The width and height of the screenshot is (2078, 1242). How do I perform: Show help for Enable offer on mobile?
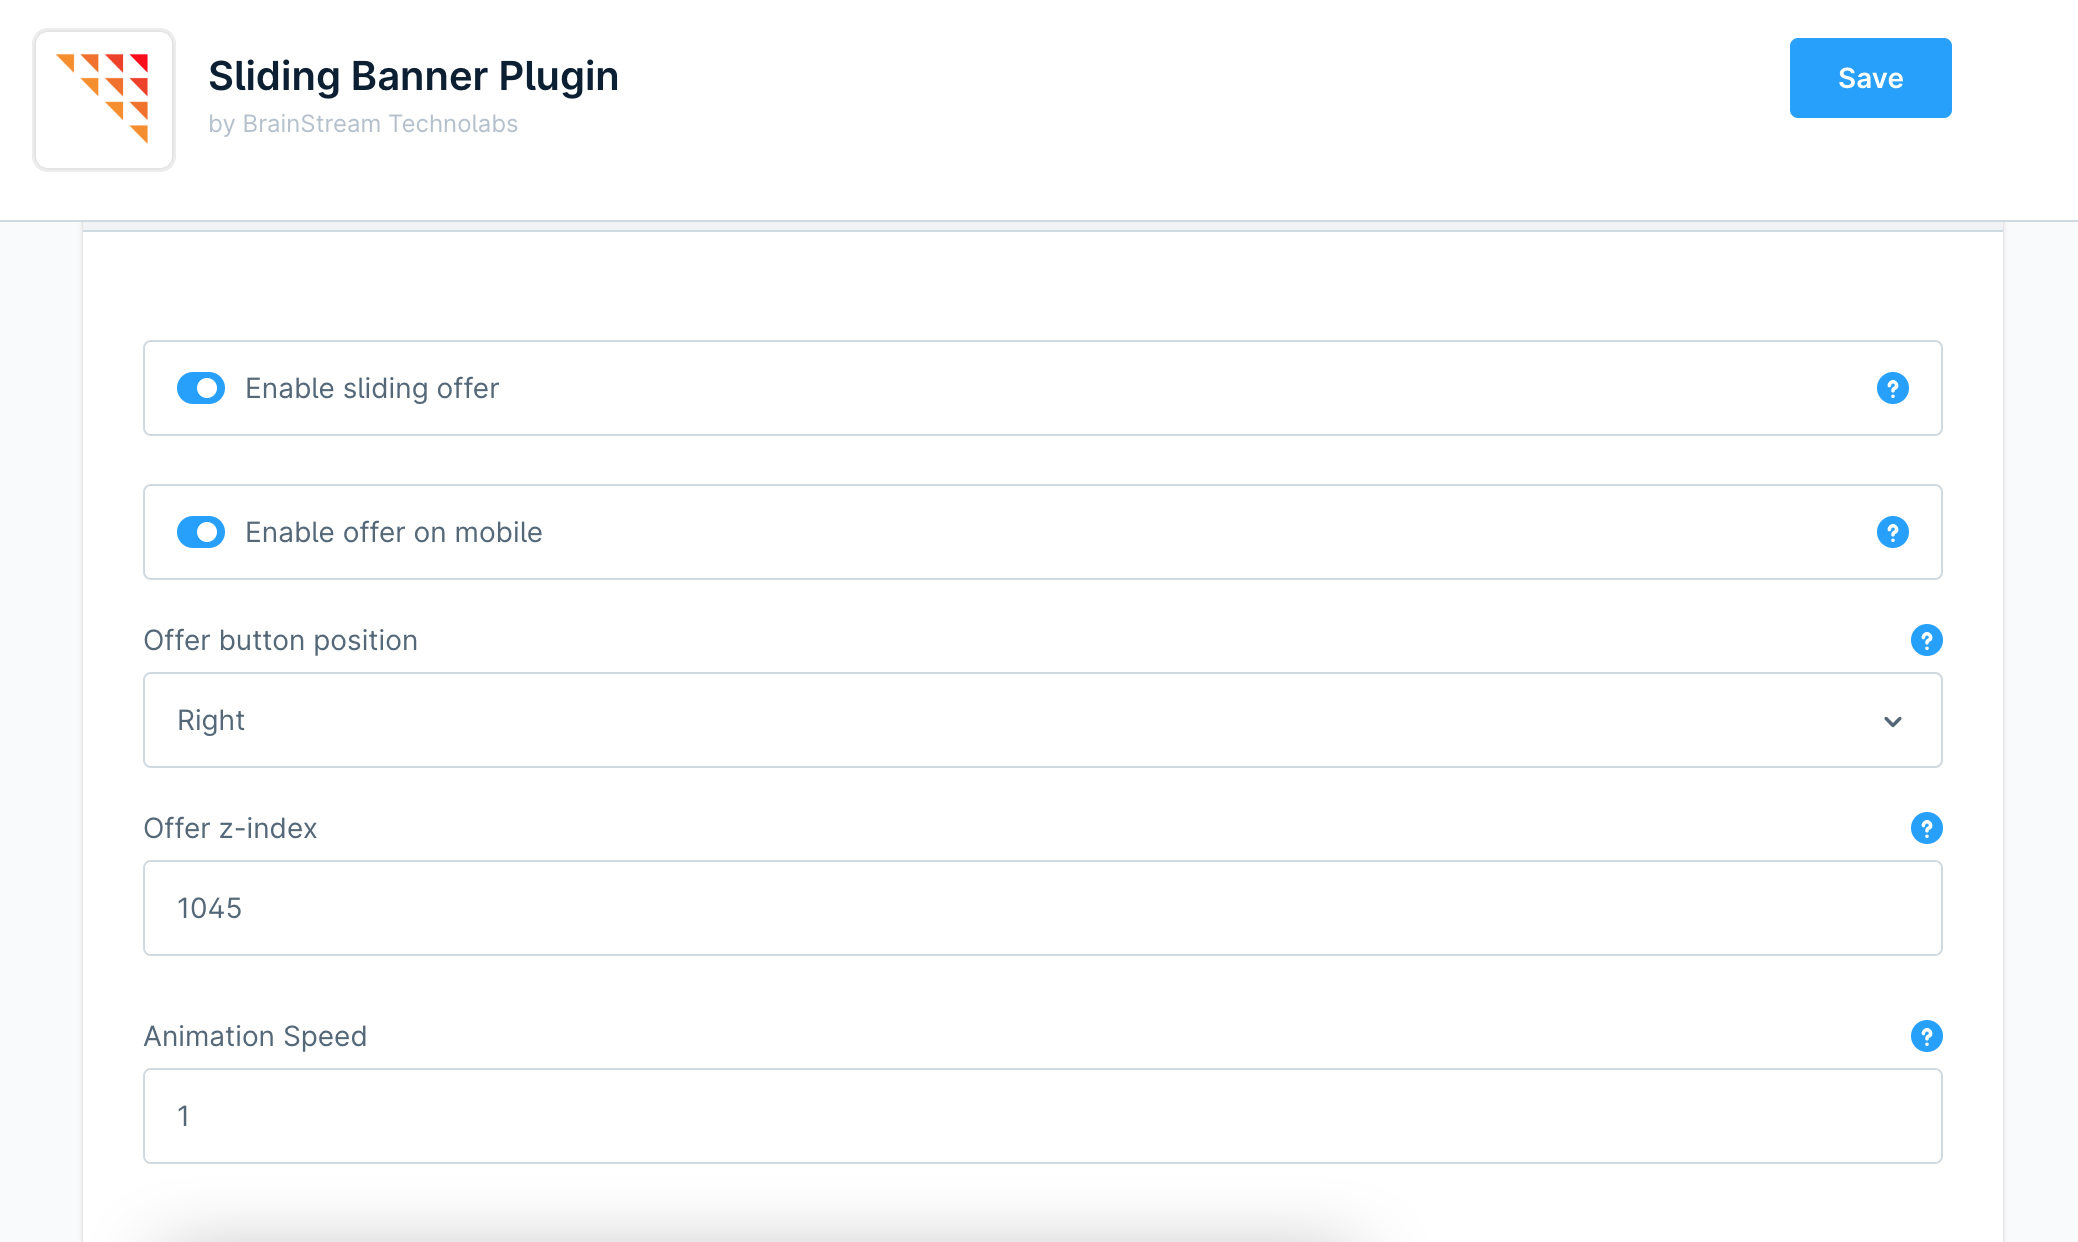pos(1892,532)
